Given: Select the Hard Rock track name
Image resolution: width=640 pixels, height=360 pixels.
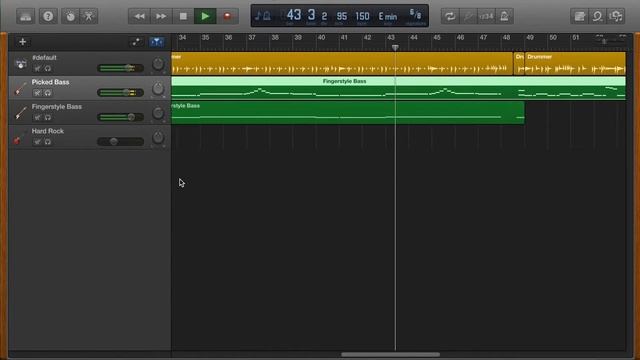Looking at the screenshot, I should (48, 131).
